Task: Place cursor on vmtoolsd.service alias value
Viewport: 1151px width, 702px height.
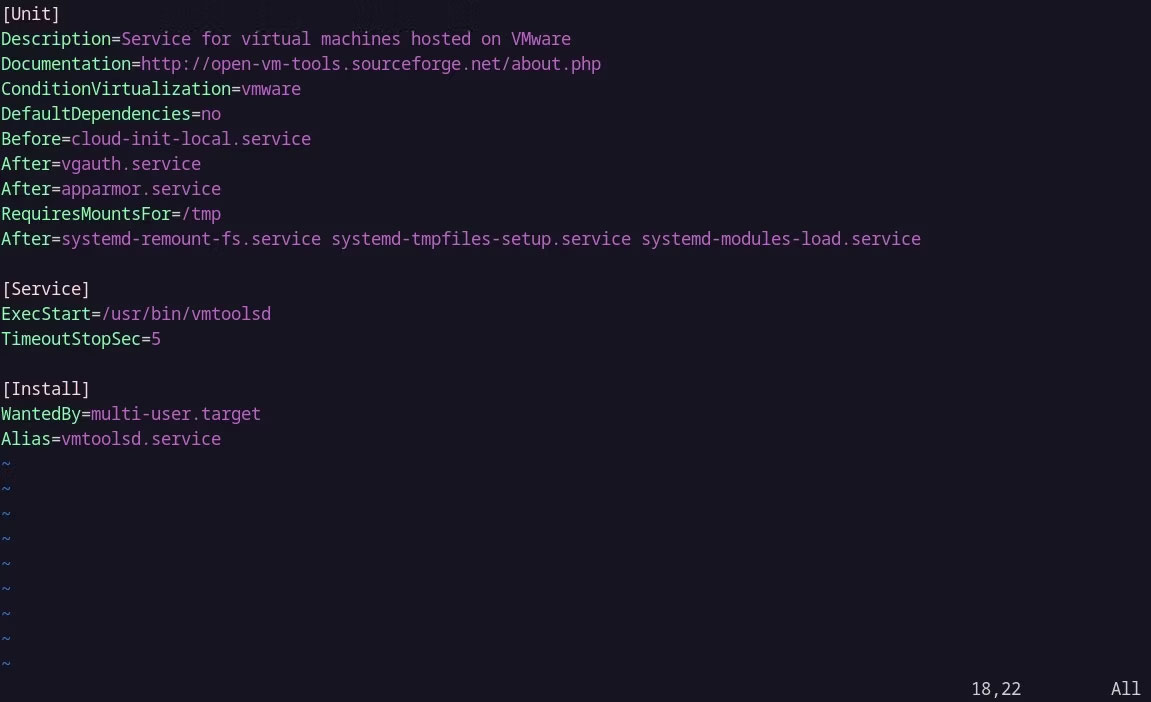Action: pyautogui.click(x=140, y=439)
